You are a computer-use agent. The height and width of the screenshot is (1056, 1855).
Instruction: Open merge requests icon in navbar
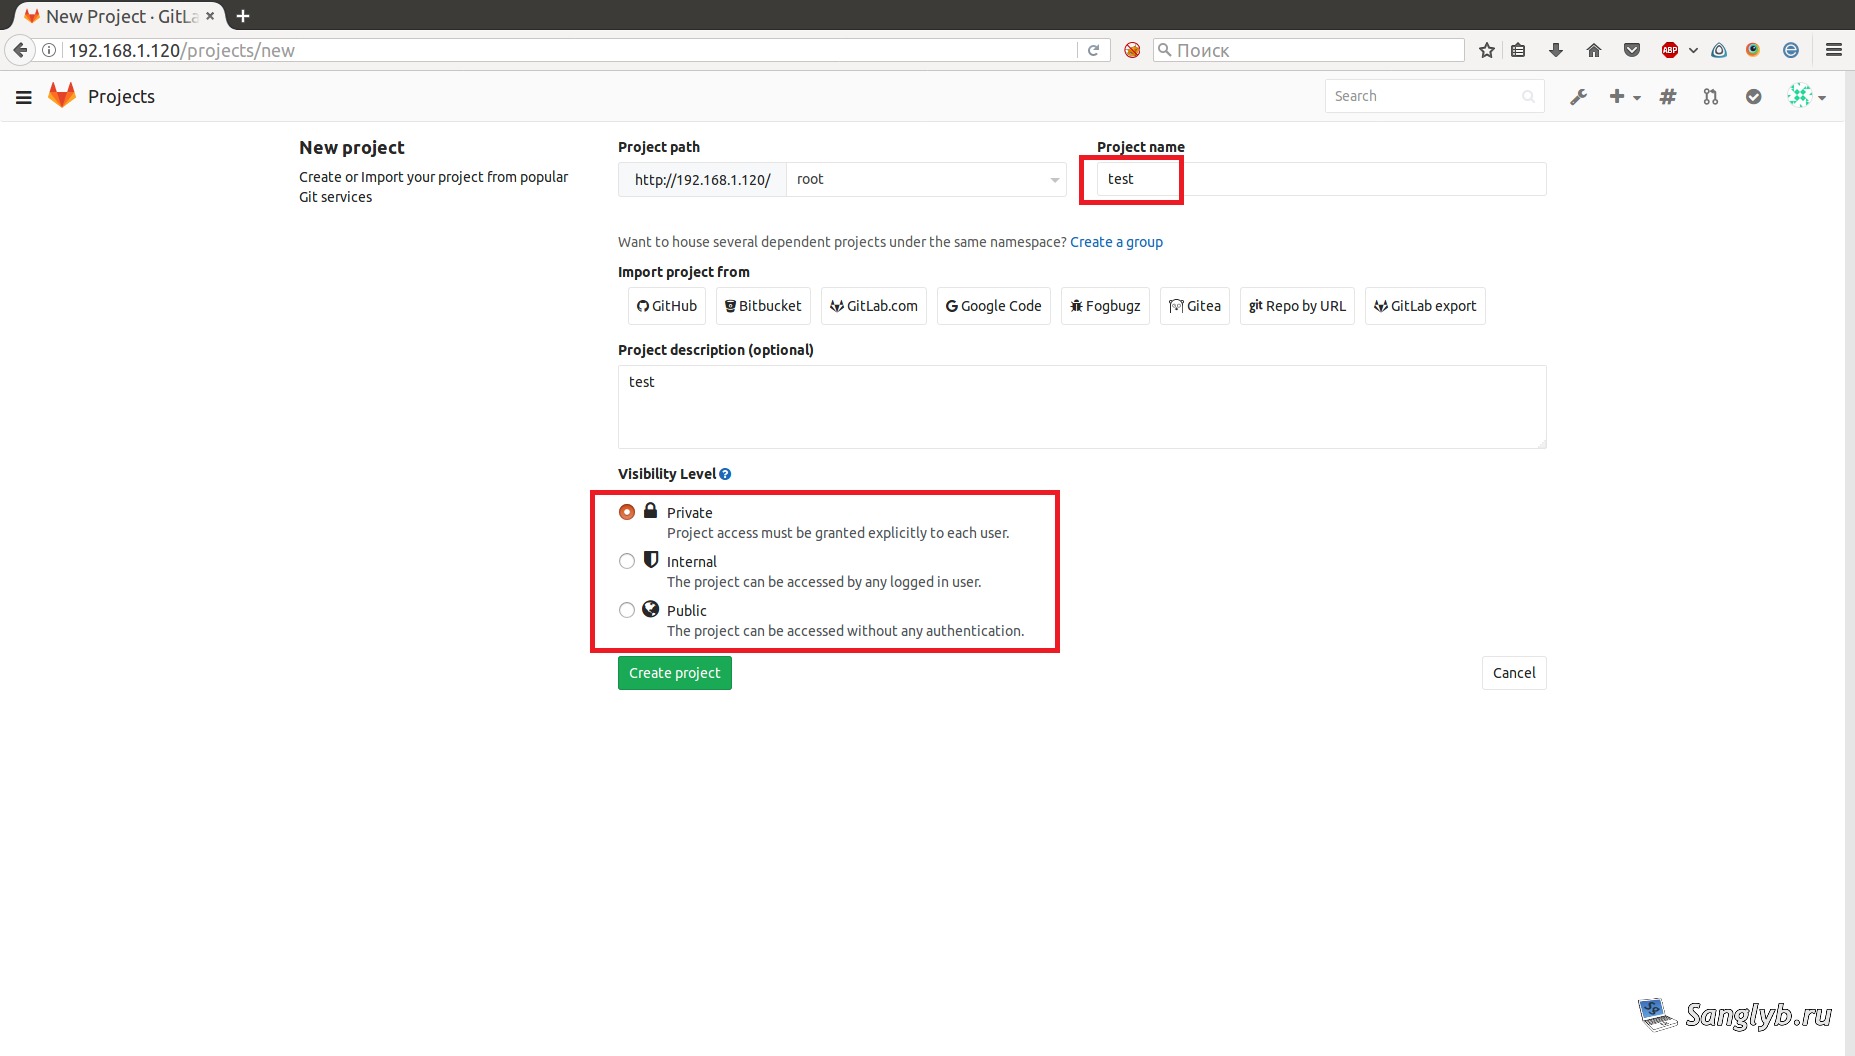coord(1711,97)
